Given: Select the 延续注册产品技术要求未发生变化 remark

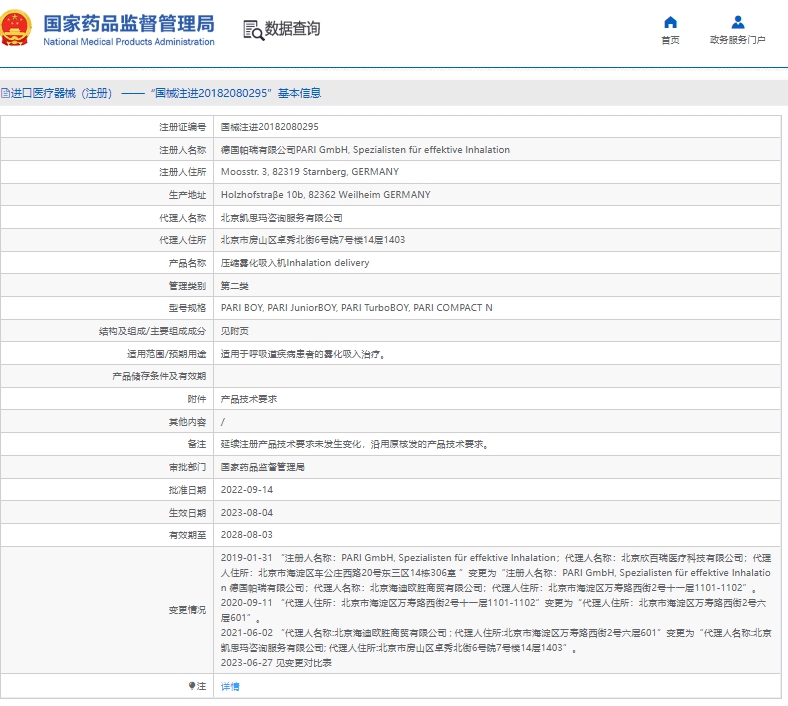Looking at the screenshot, I should (355, 444).
